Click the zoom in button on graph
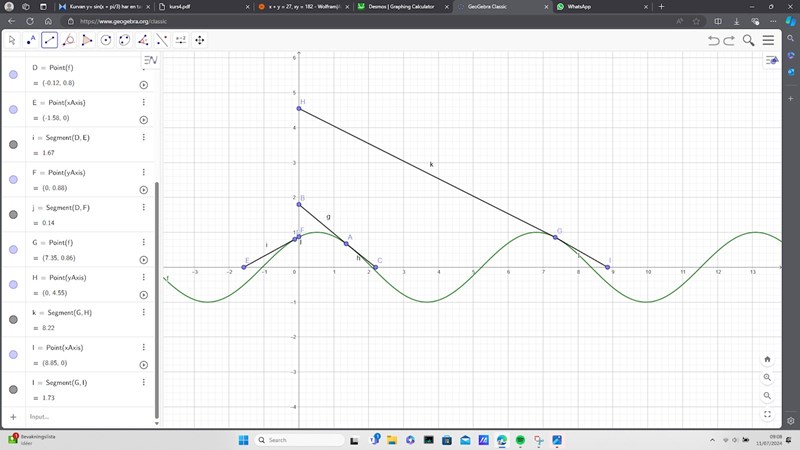The height and width of the screenshot is (450, 800). click(767, 377)
